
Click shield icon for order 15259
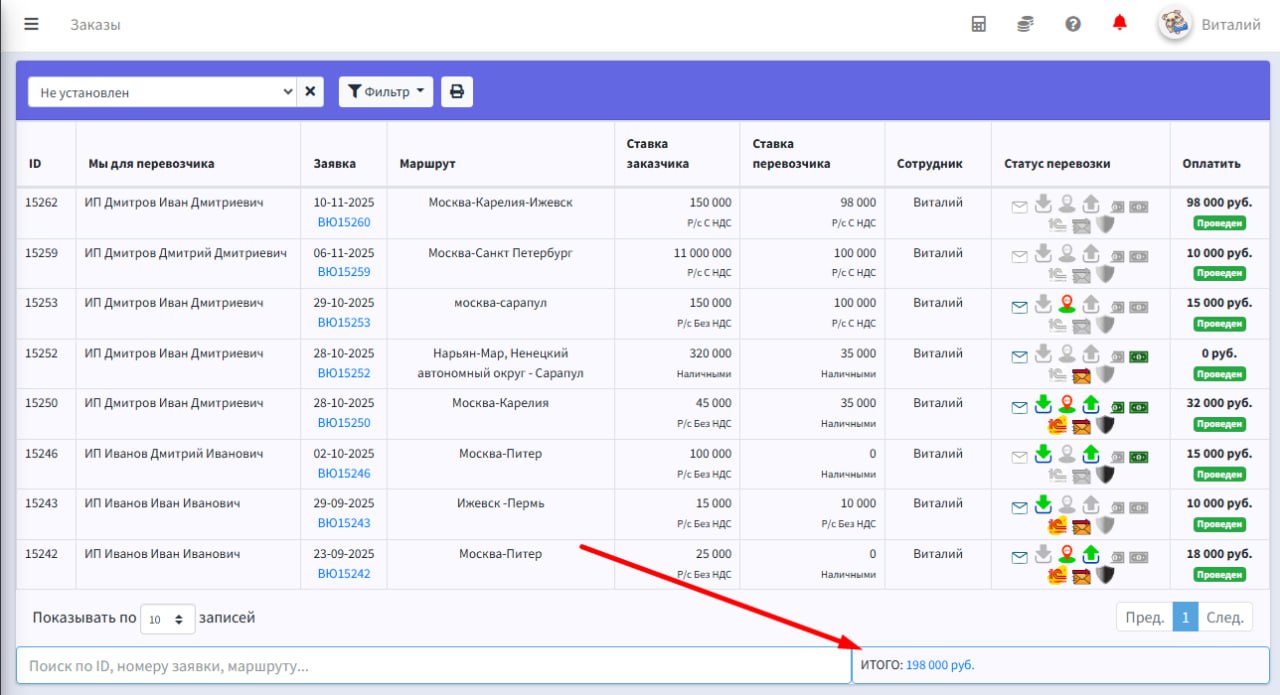point(1105,273)
